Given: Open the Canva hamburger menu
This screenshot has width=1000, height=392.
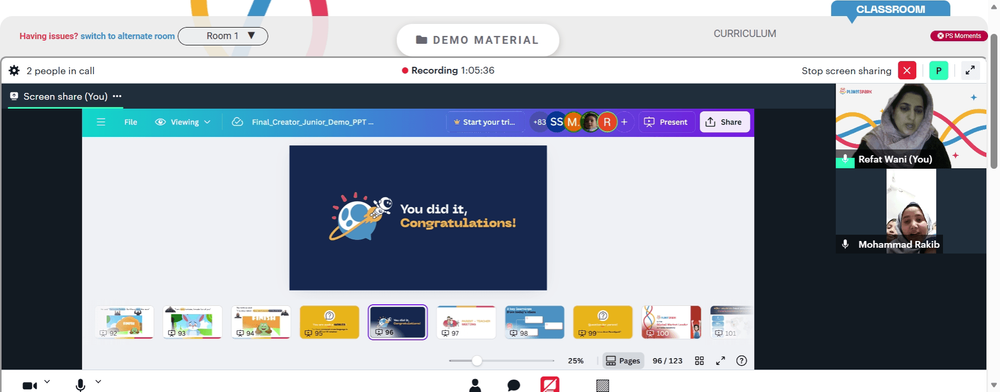Looking at the screenshot, I should click(x=101, y=122).
